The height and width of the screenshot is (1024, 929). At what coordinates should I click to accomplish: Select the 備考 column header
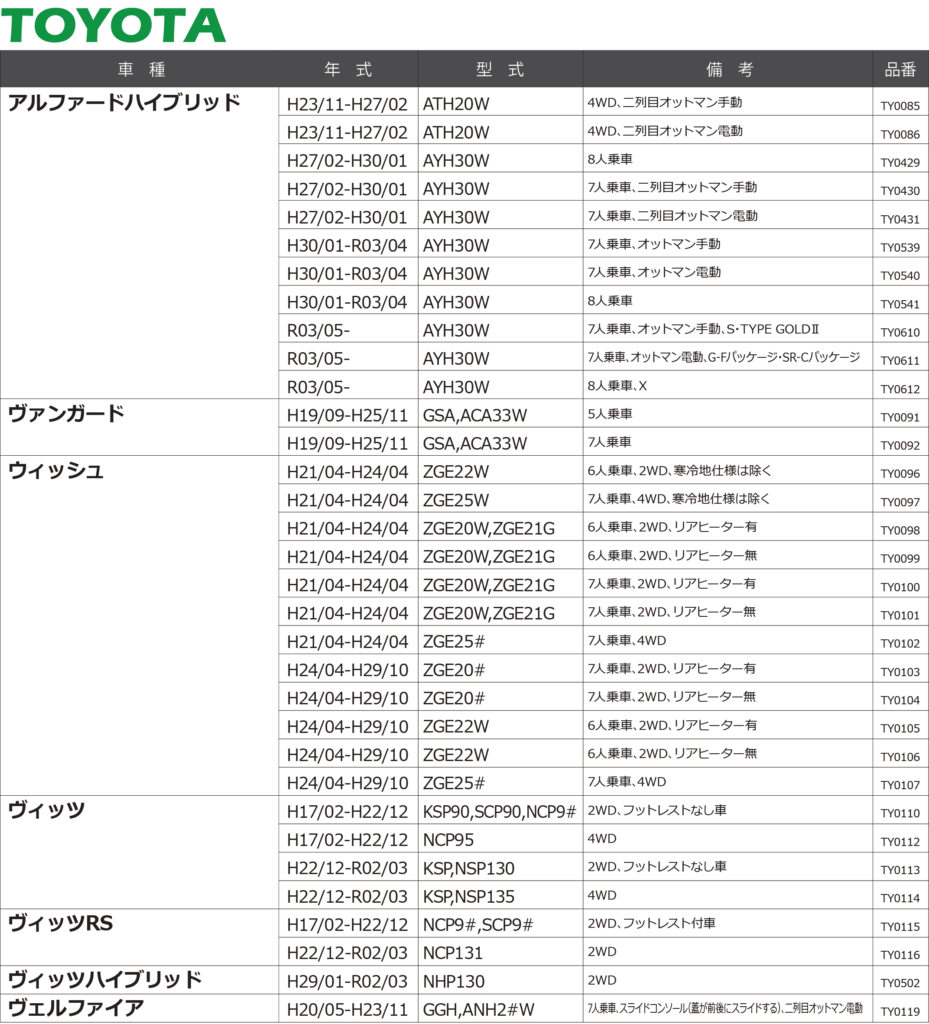point(729,69)
